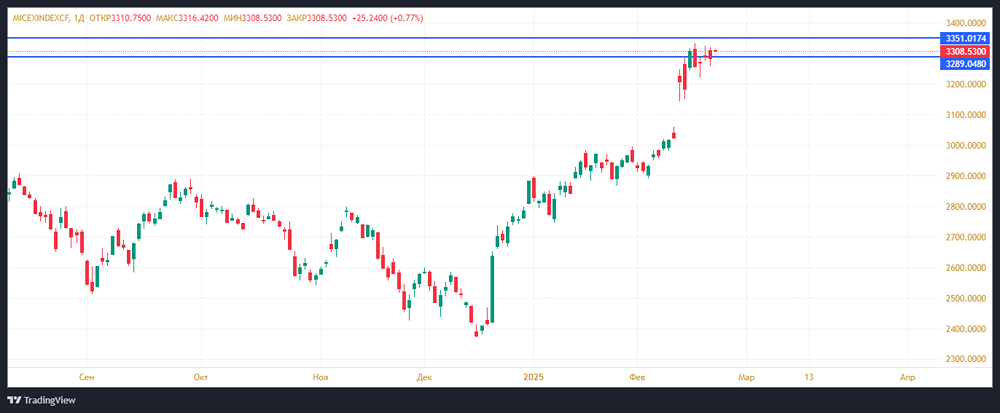Open the TradingView wordmark link

click(56, 399)
